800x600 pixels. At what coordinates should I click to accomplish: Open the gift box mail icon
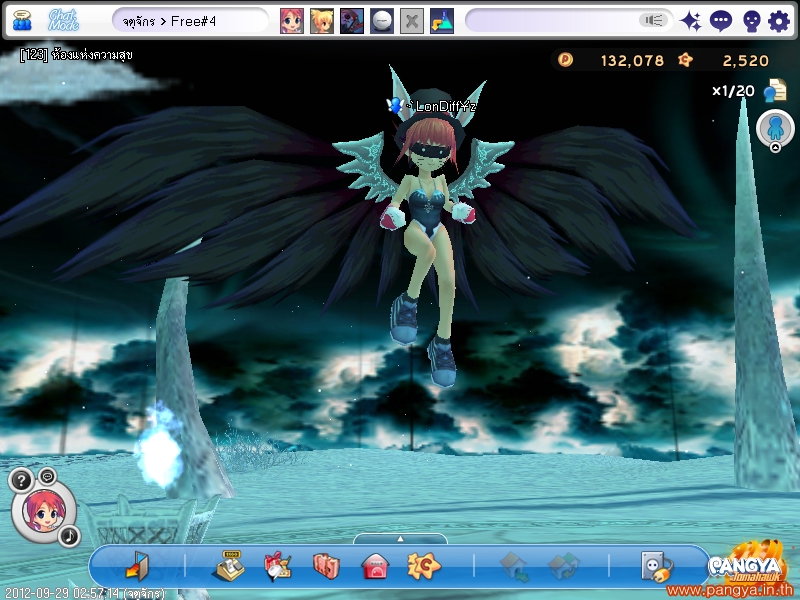(278, 566)
